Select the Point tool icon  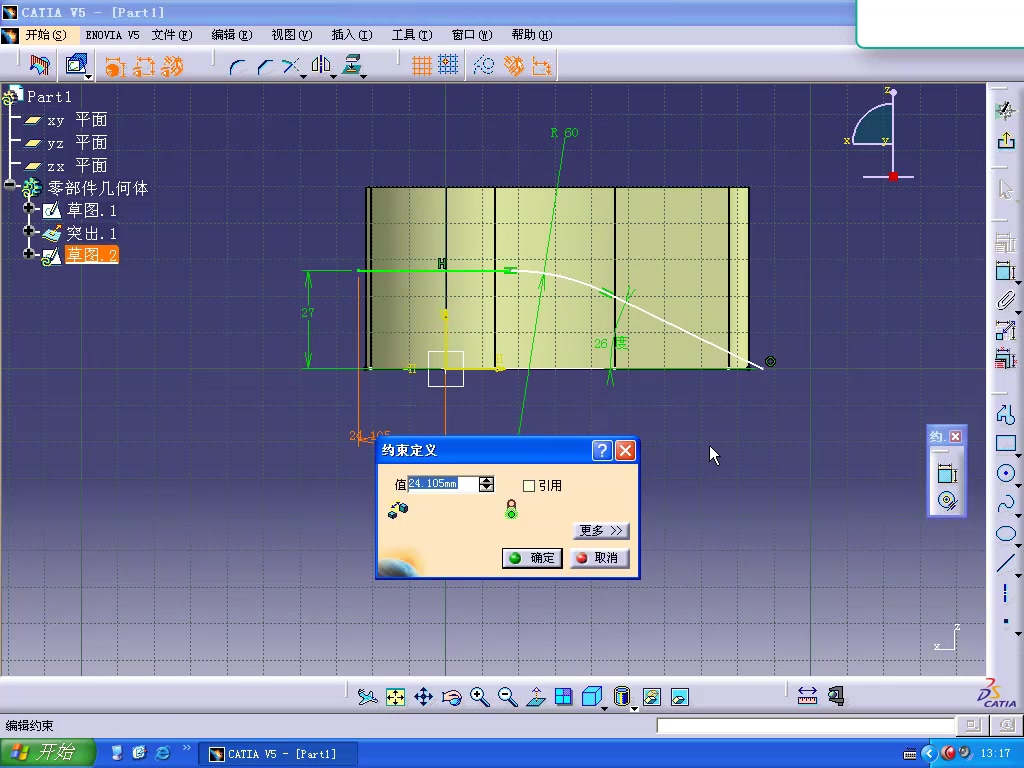(1006, 621)
